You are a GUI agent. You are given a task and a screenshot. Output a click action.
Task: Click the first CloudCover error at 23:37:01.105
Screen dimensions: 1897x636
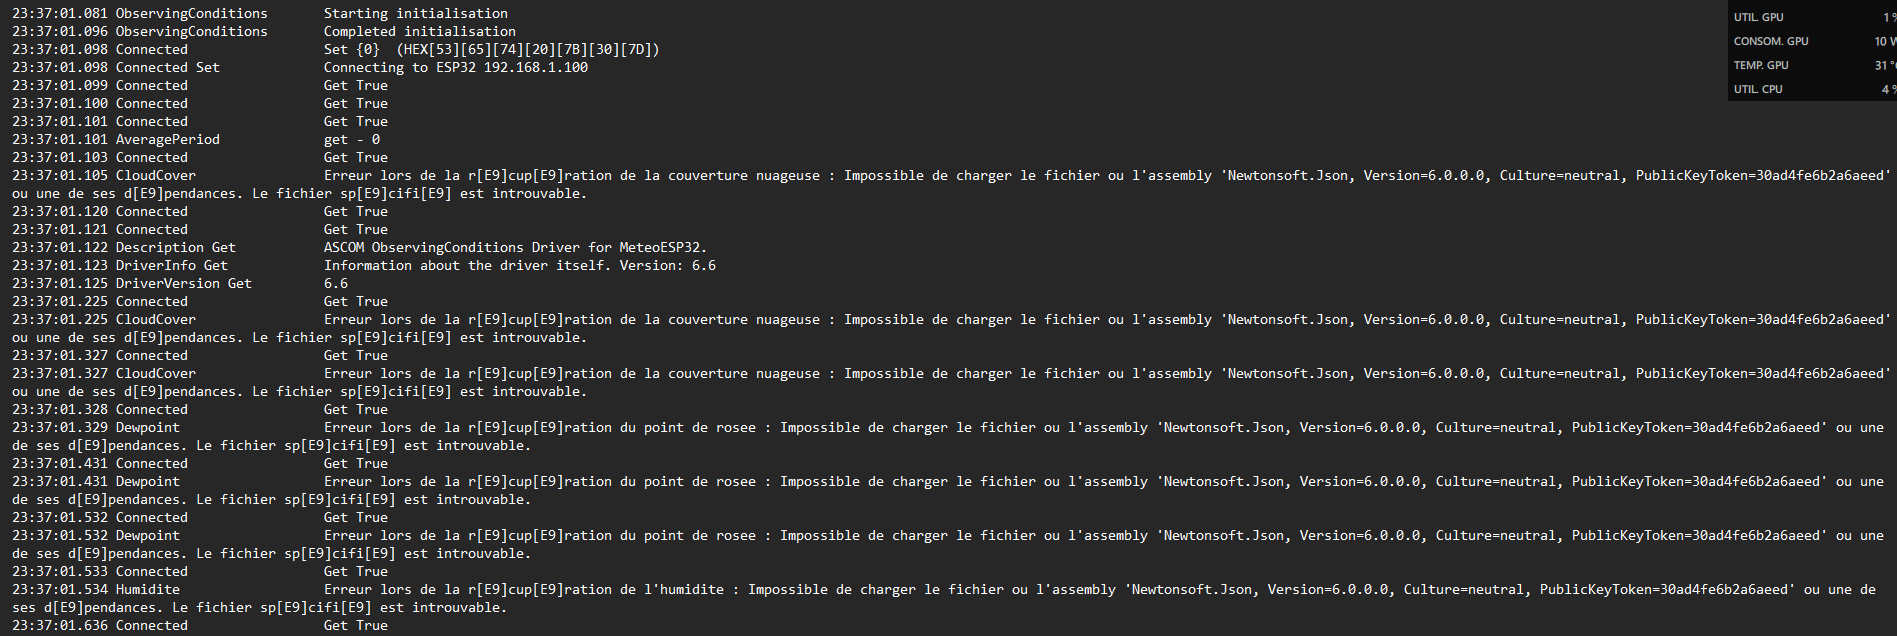pyautogui.click(x=155, y=175)
